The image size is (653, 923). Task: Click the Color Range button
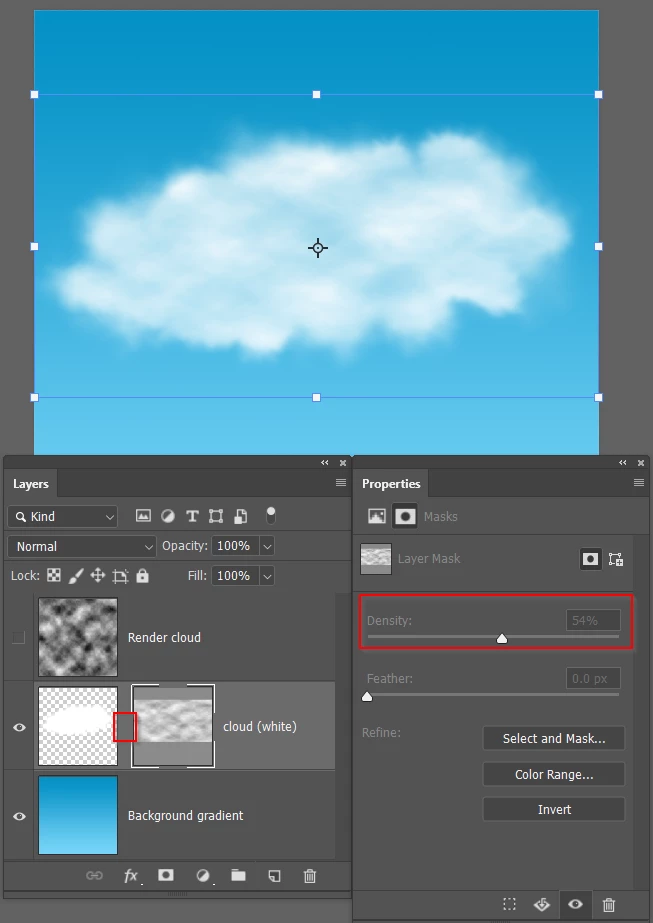point(553,774)
